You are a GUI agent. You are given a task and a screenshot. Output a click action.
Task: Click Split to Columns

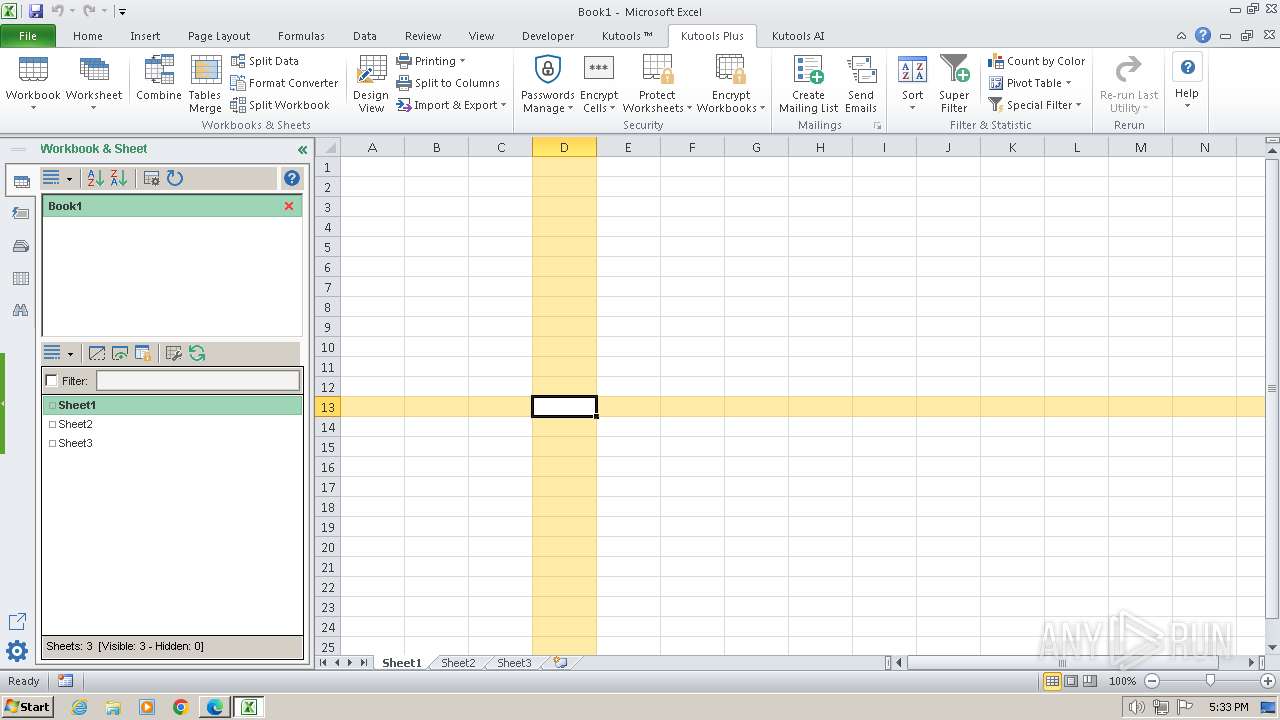[x=448, y=83]
